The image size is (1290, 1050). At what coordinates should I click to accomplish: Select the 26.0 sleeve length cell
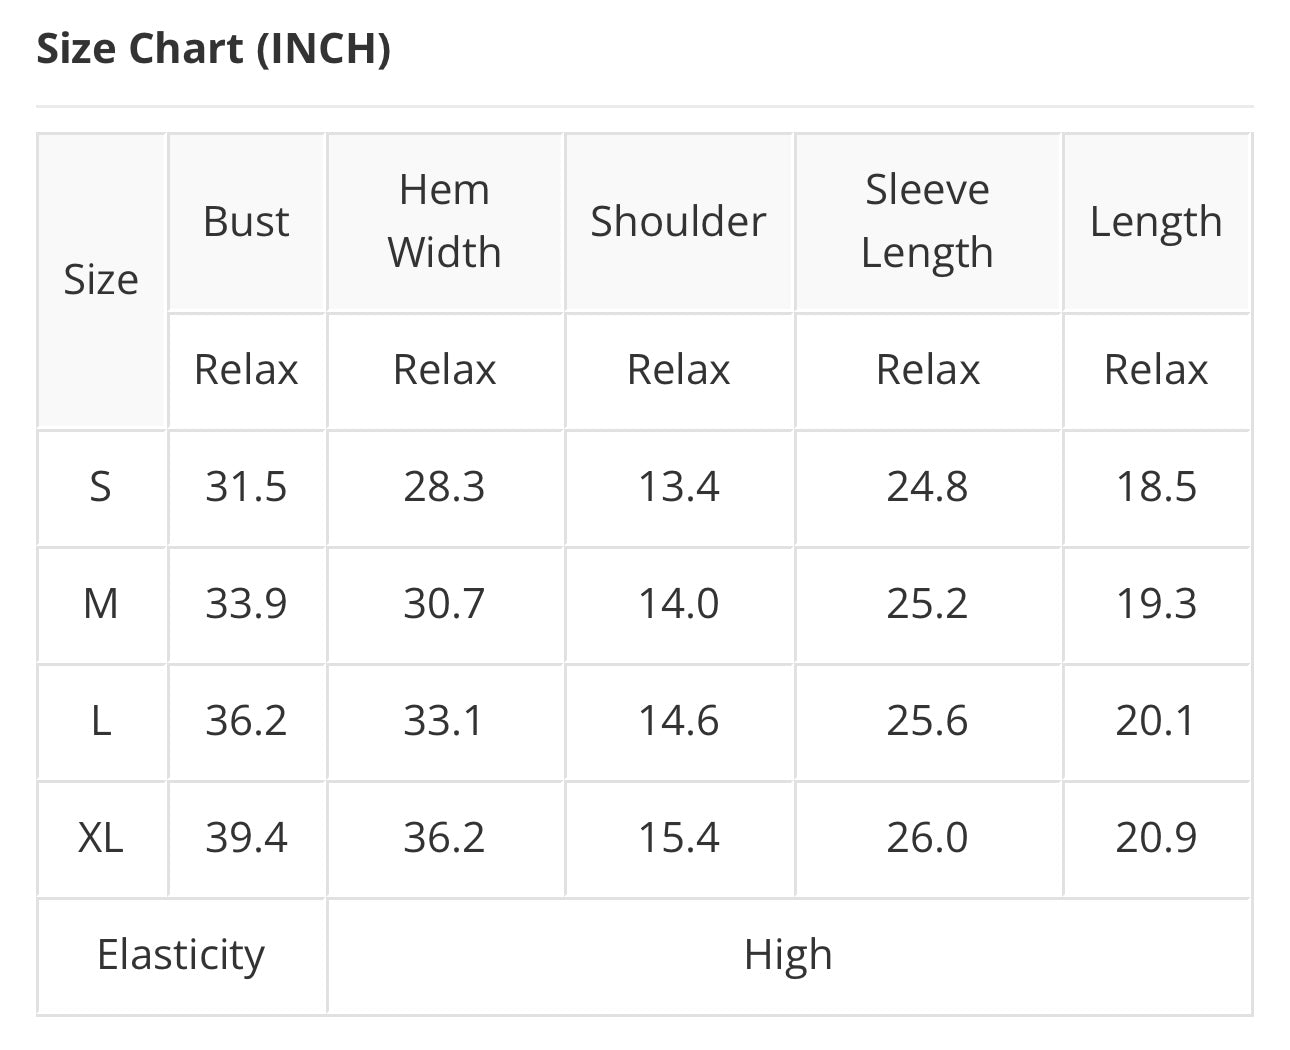[x=927, y=838]
